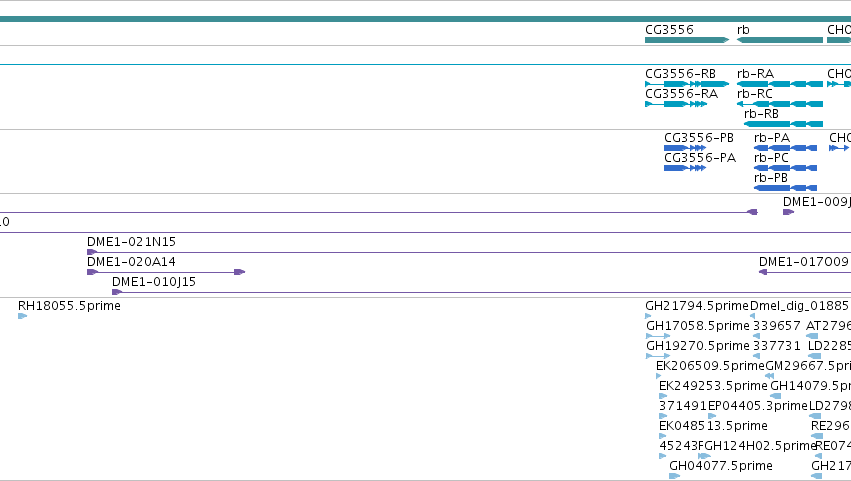
Task: Click the GH19270.5prime arrow glyph
Action: (x=658, y=356)
